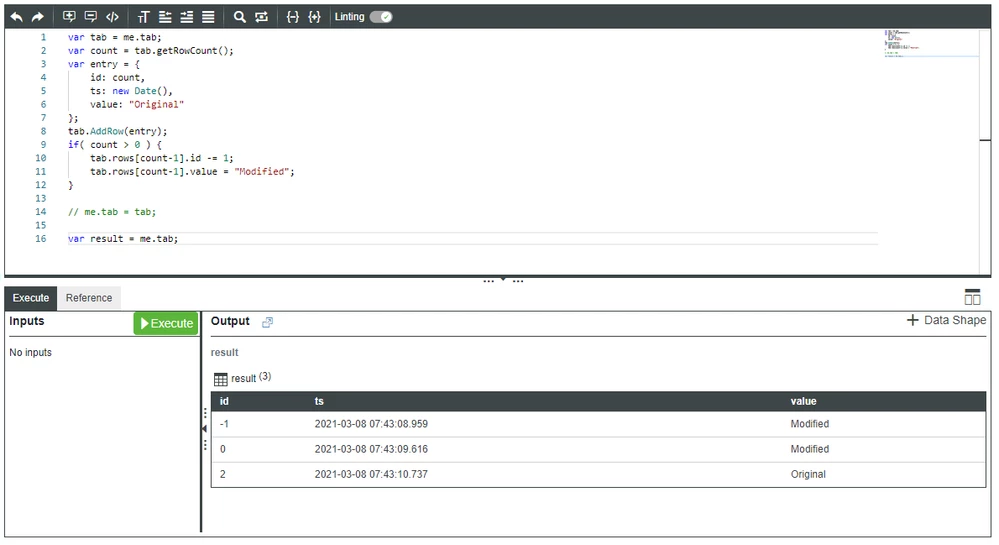Collapse all code blocks
This screenshot has height=545, width=999.
tap(292, 17)
